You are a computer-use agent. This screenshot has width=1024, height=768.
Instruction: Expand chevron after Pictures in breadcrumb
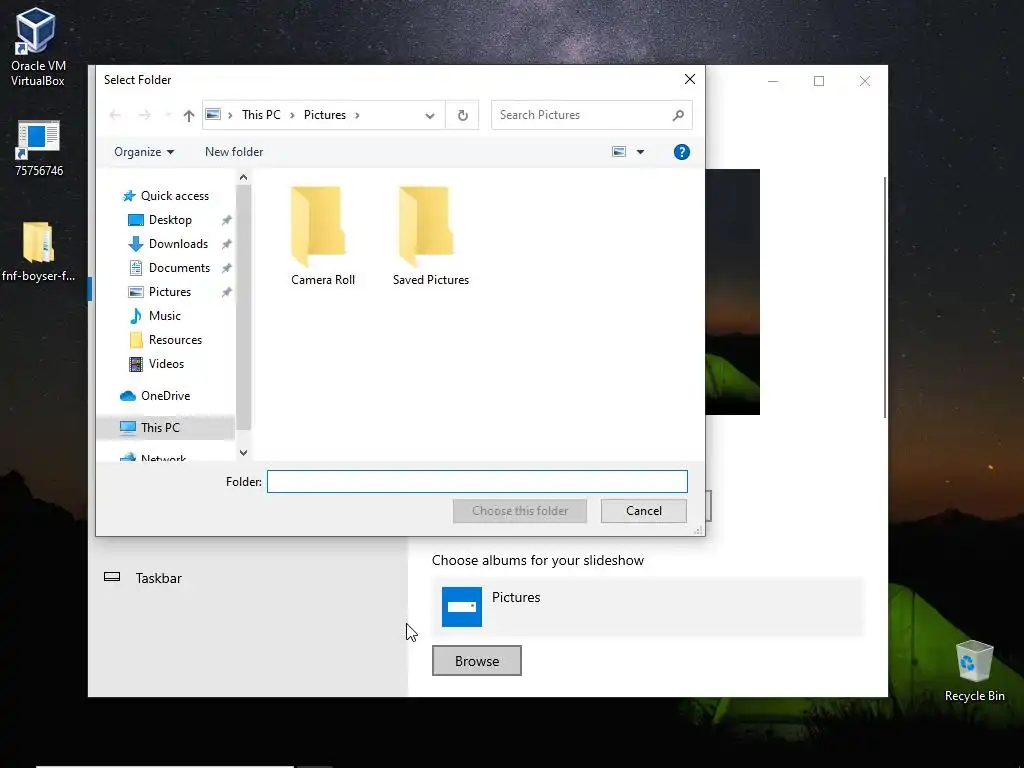[x=357, y=116]
